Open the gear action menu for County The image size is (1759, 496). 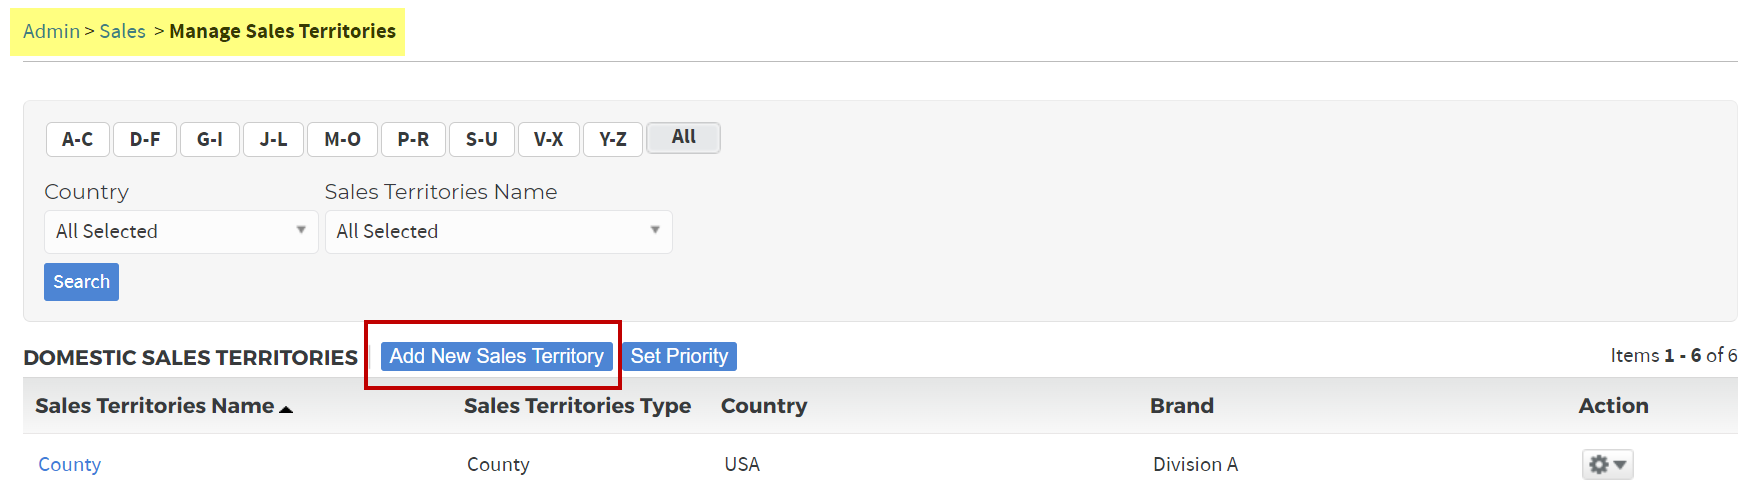click(x=1607, y=464)
